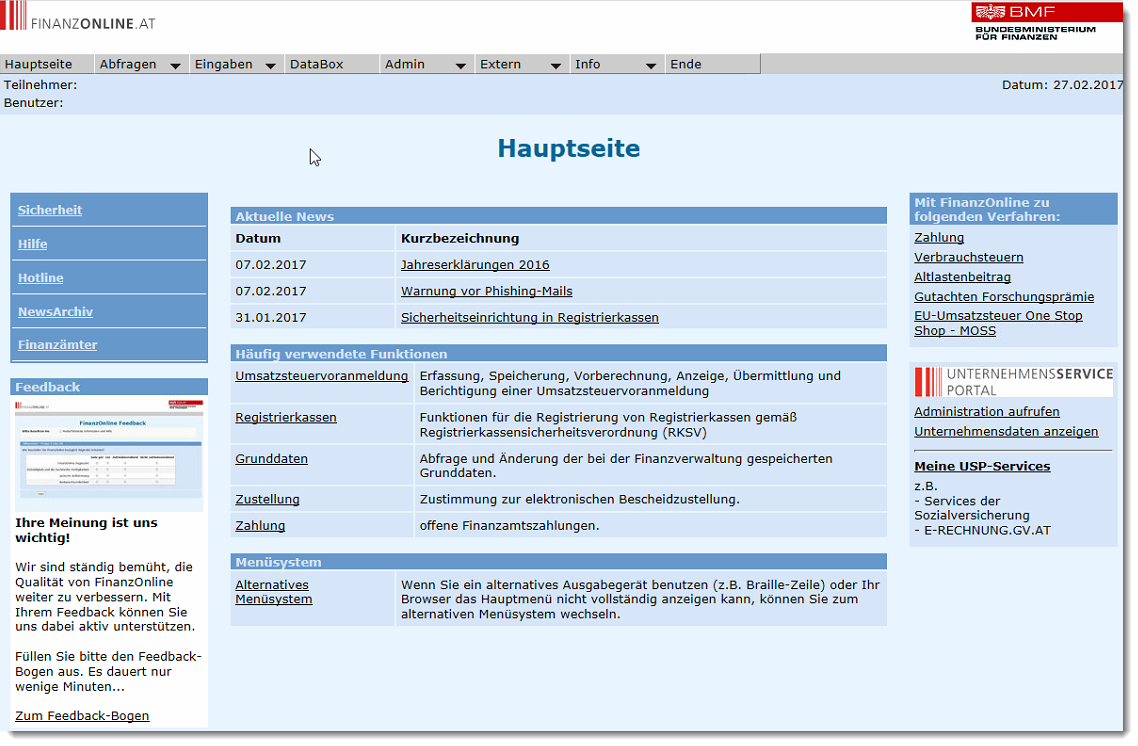Click the FinanzOnline.at logo

point(78,21)
